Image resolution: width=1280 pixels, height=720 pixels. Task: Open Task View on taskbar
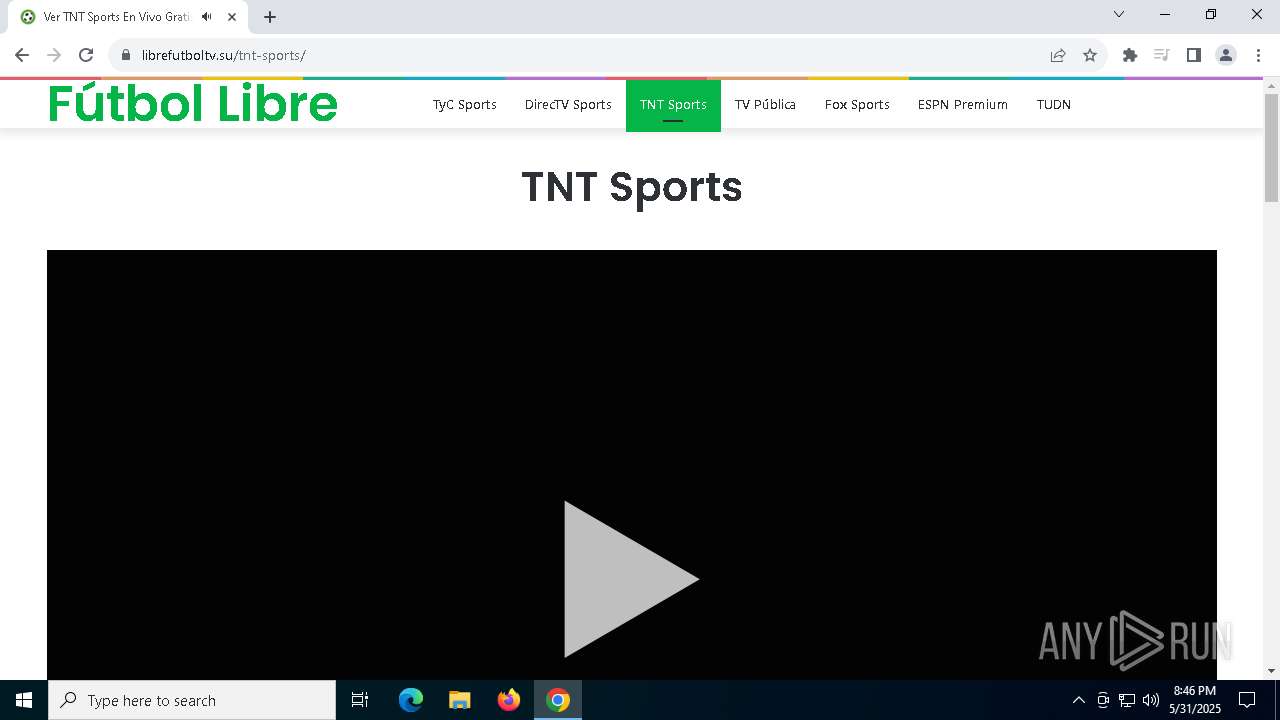(360, 700)
